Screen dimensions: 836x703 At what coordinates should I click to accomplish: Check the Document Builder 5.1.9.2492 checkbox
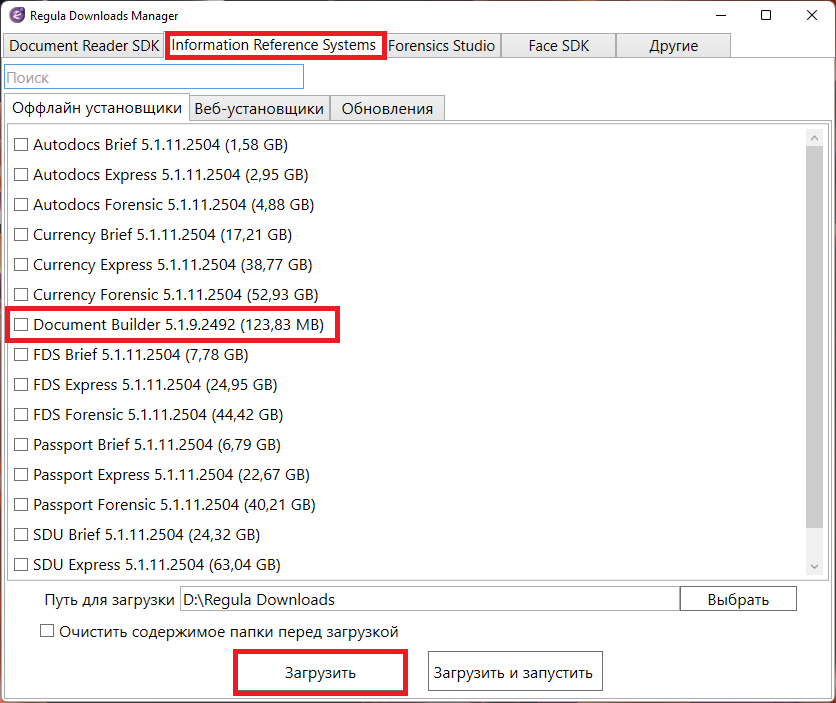click(x=21, y=325)
